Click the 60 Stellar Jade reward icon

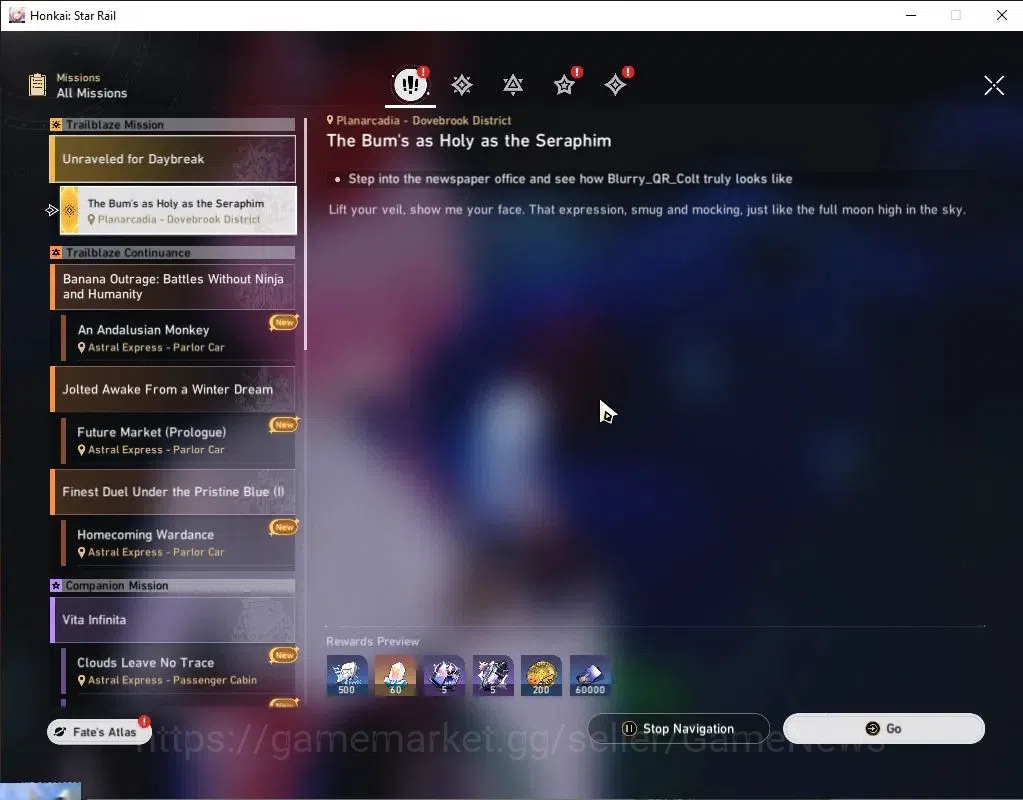pyautogui.click(x=395, y=675)
